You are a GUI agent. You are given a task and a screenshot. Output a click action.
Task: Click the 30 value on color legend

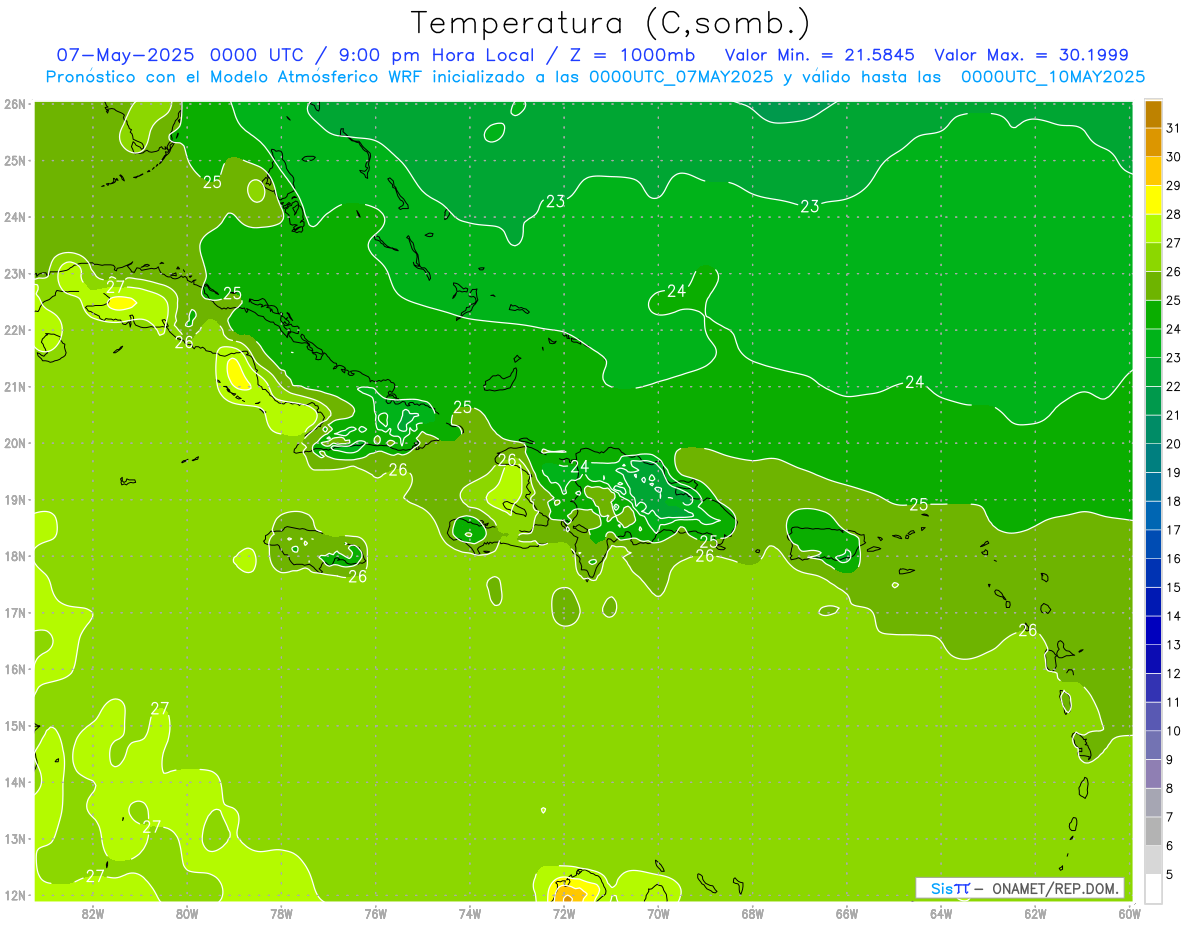1173,157
